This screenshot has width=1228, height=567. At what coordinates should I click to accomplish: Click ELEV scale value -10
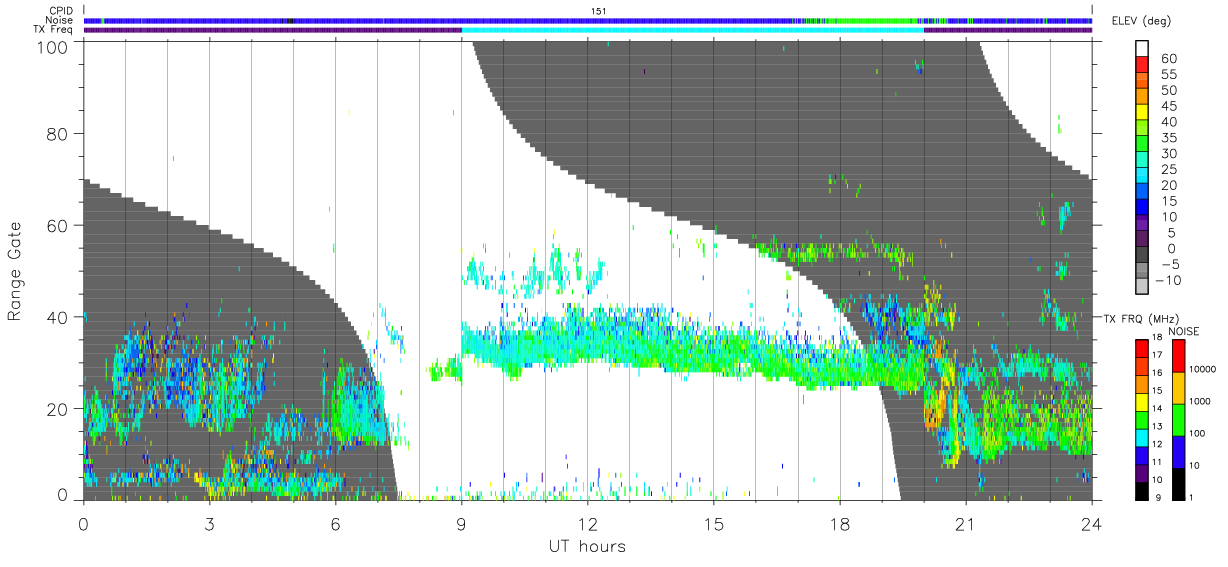tap(1166, 280)
